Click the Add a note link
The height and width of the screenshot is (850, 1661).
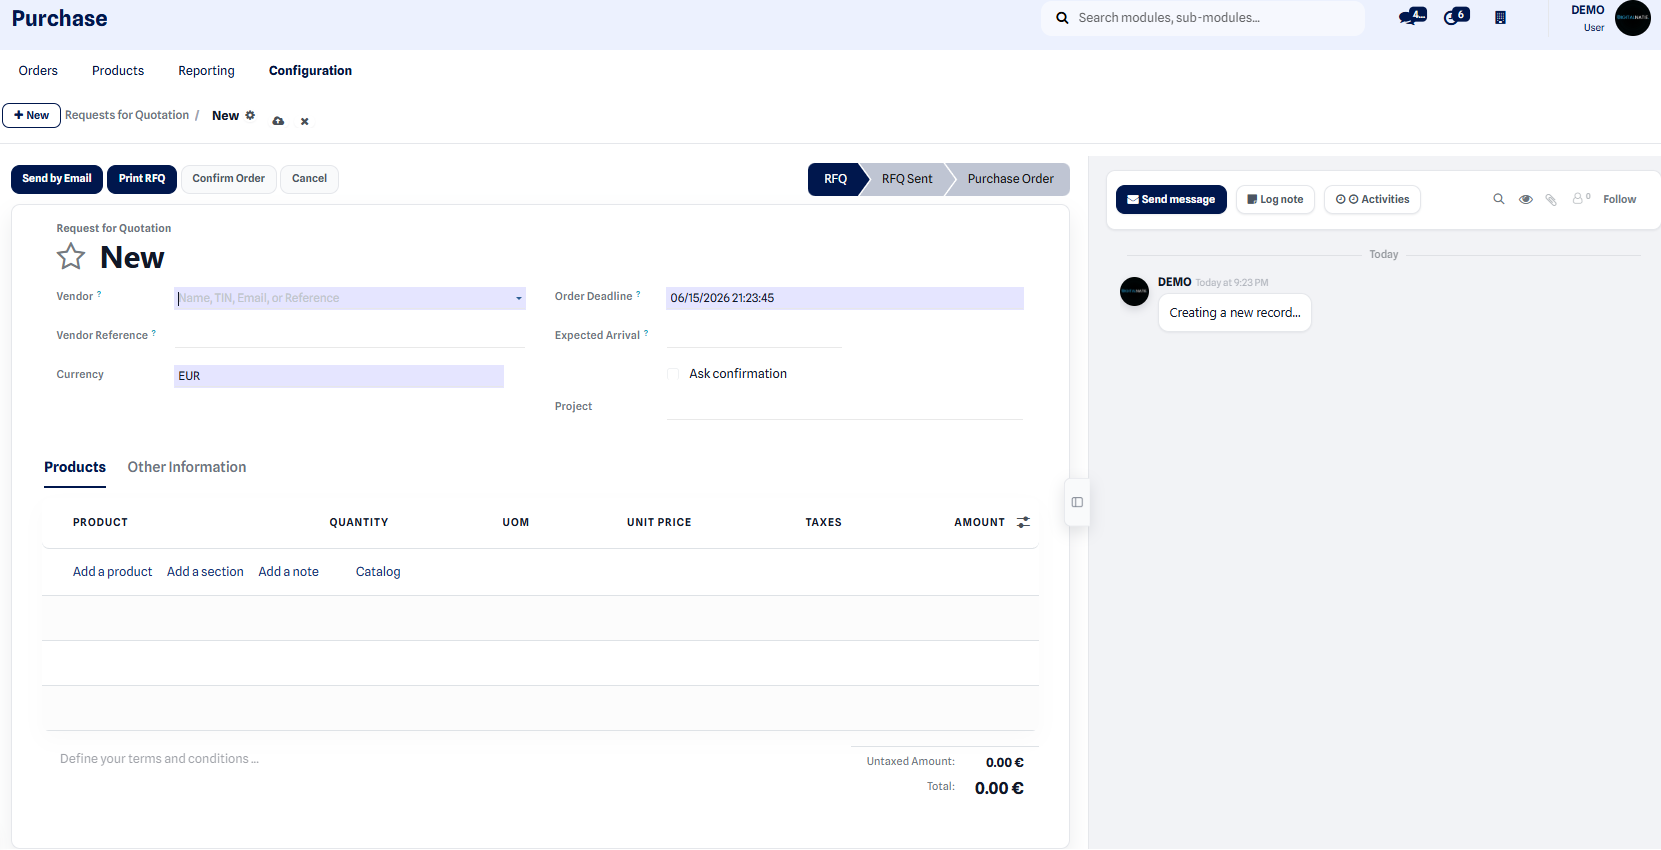(x=289, y=572)
